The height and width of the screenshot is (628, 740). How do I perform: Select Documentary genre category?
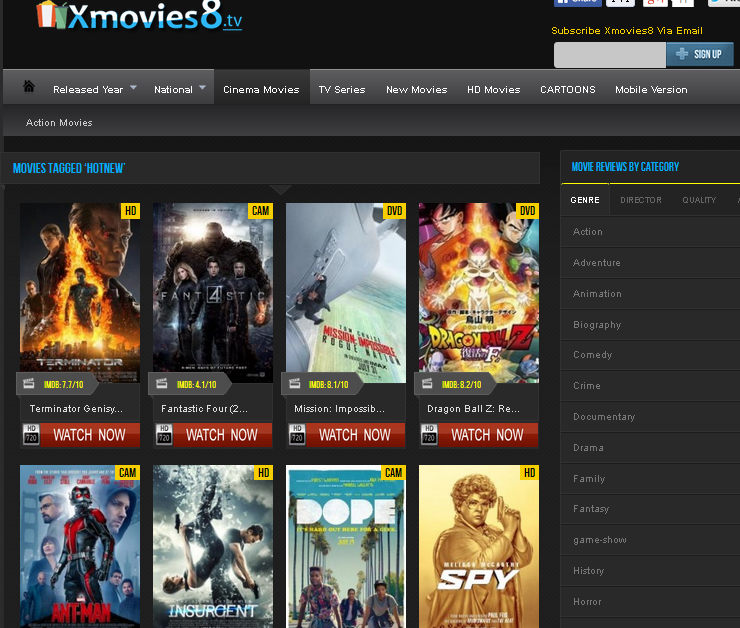click(x=604, y=417)
